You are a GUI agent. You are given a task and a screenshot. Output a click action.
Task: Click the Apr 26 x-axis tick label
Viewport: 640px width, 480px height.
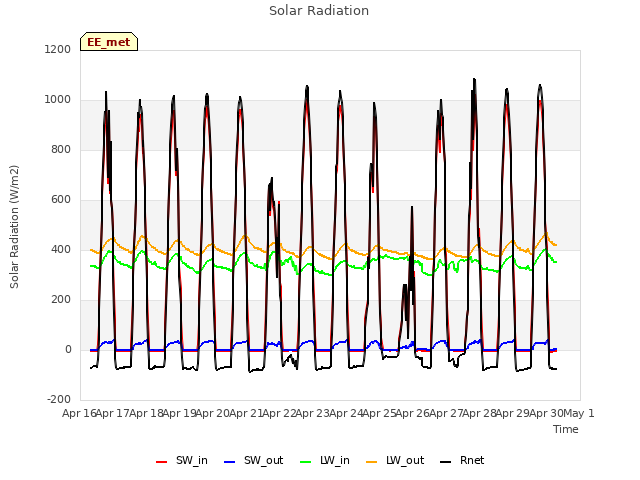click(x=413, y=413)
